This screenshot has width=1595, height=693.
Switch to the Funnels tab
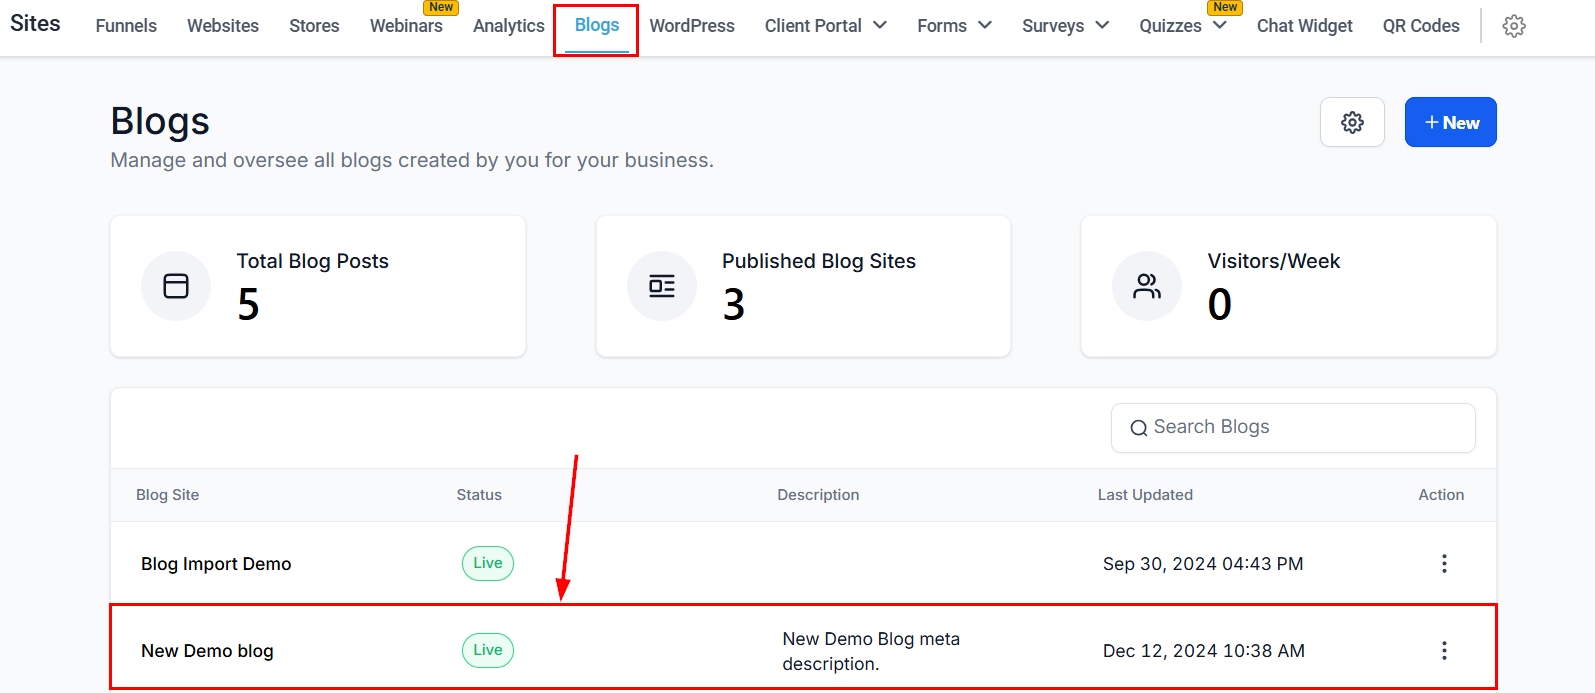[126, 26]
